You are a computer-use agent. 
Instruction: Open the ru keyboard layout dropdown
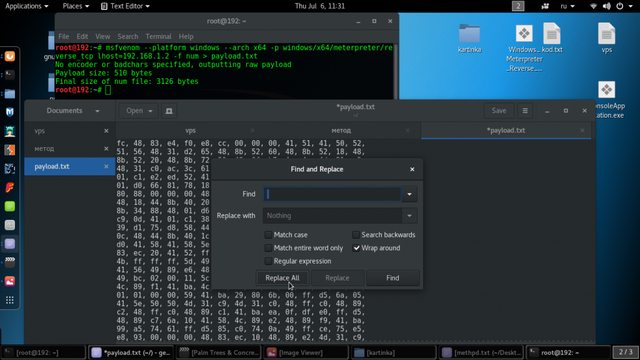567,6
